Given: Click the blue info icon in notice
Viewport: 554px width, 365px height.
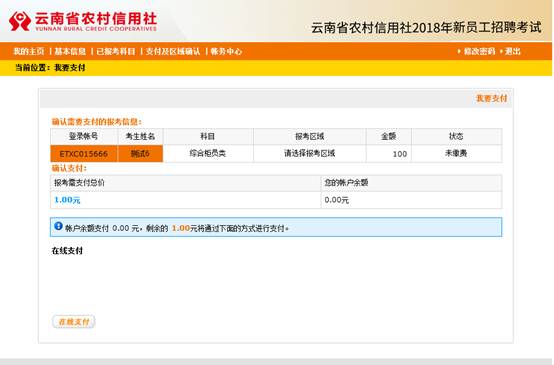Looking at the screenshot, I should pos(59,226).
